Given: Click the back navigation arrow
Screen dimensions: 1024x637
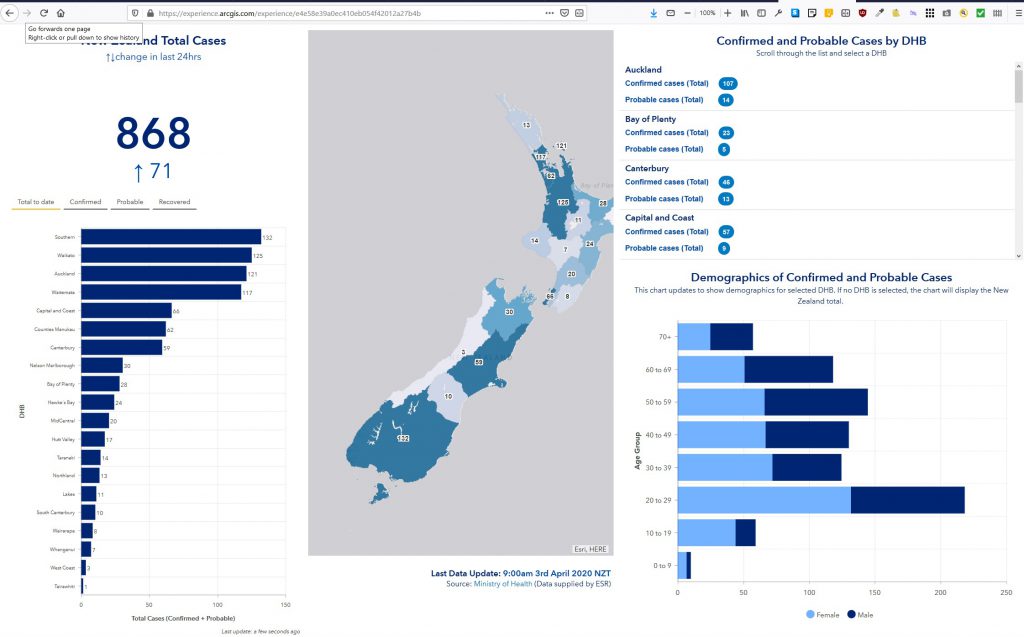Looking at the screenshot, I should (10, 13).
